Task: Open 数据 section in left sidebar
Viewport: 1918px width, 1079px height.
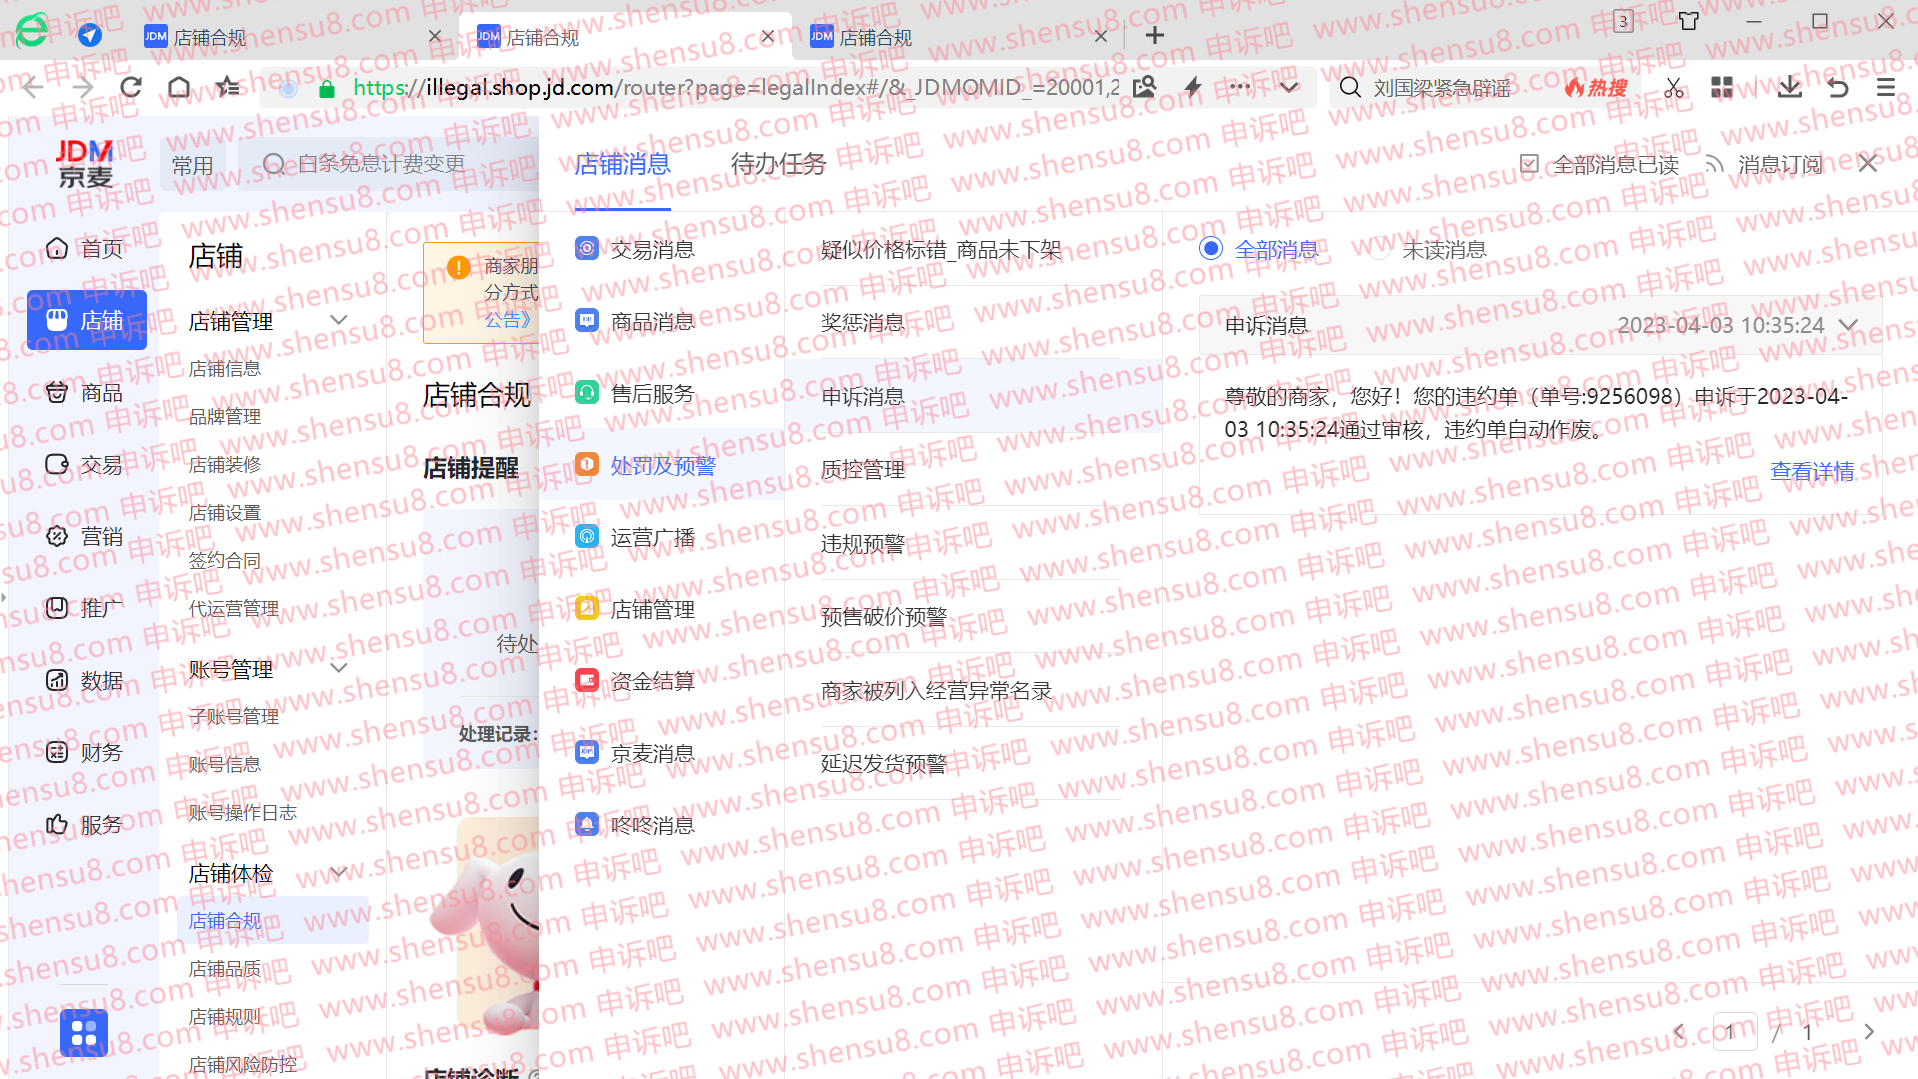Action: 86,680
